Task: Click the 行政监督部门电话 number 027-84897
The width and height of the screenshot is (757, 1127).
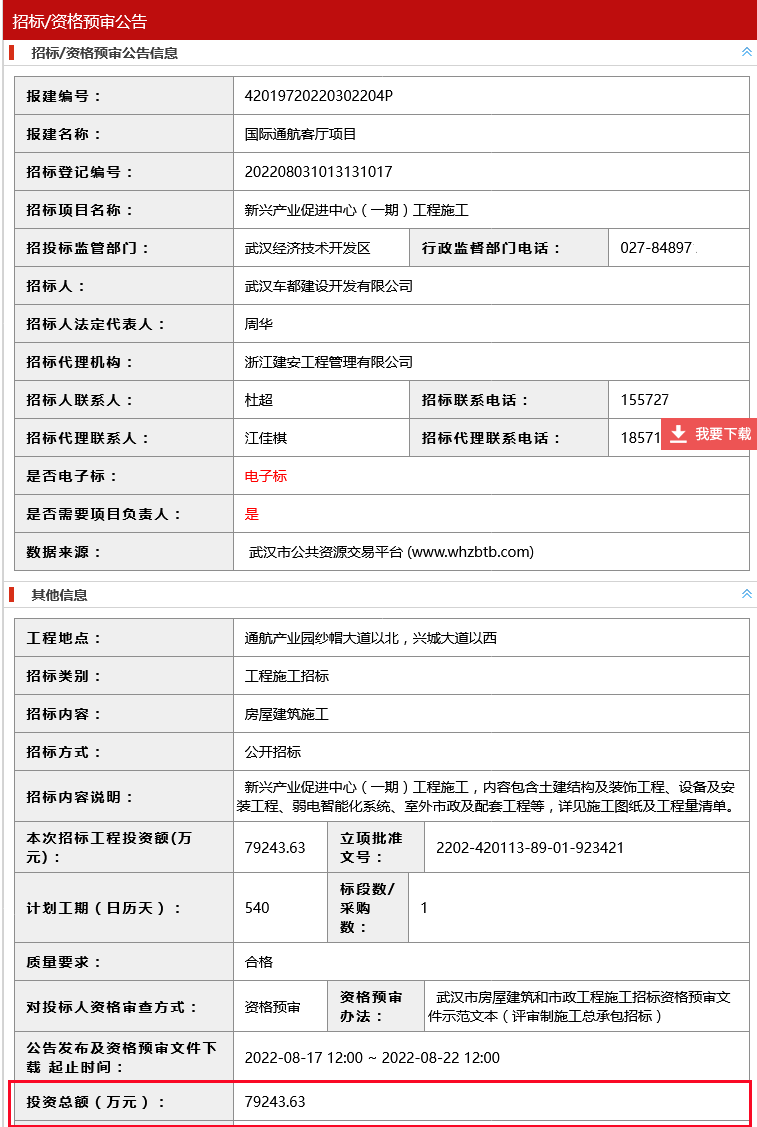Action: point(656,248)
